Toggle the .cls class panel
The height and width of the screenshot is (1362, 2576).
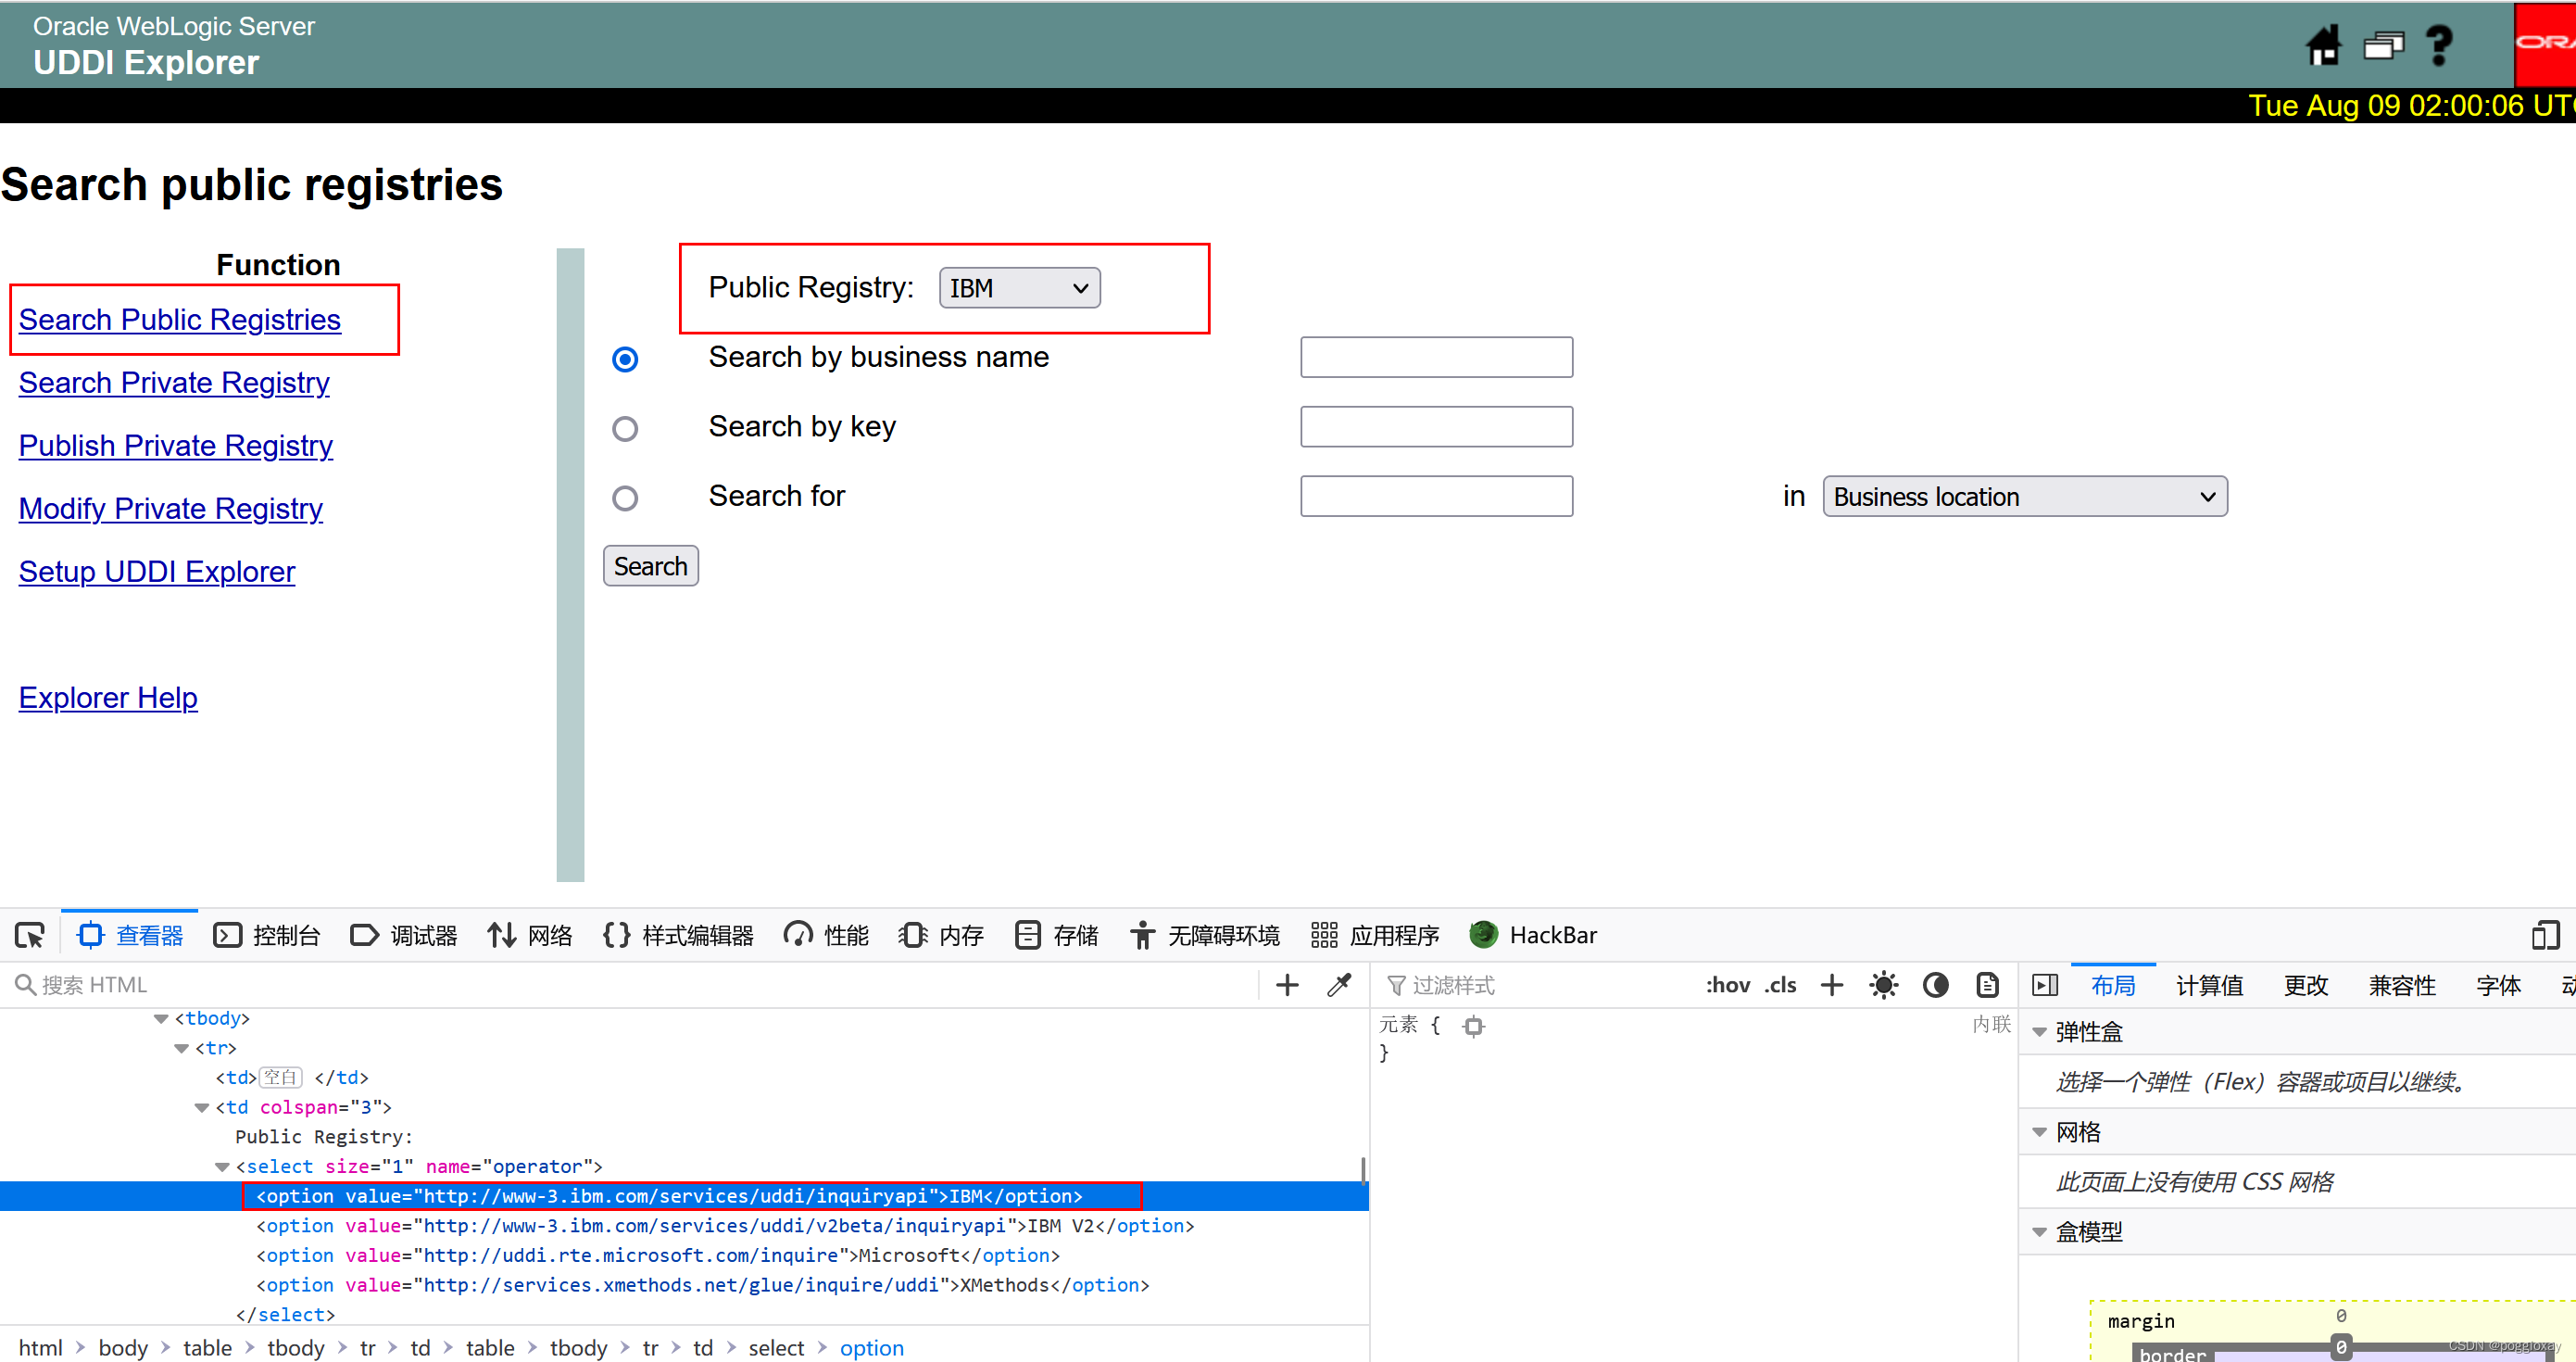tap(1780, 985)
